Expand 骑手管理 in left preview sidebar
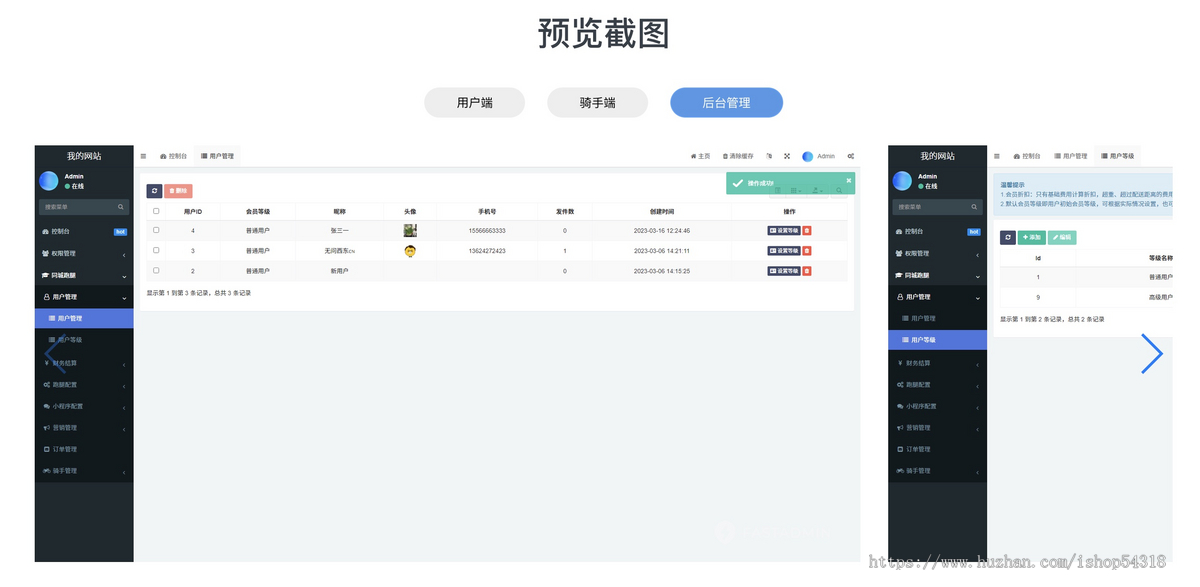Screen dimensions: 1200x587 (84, 470)
